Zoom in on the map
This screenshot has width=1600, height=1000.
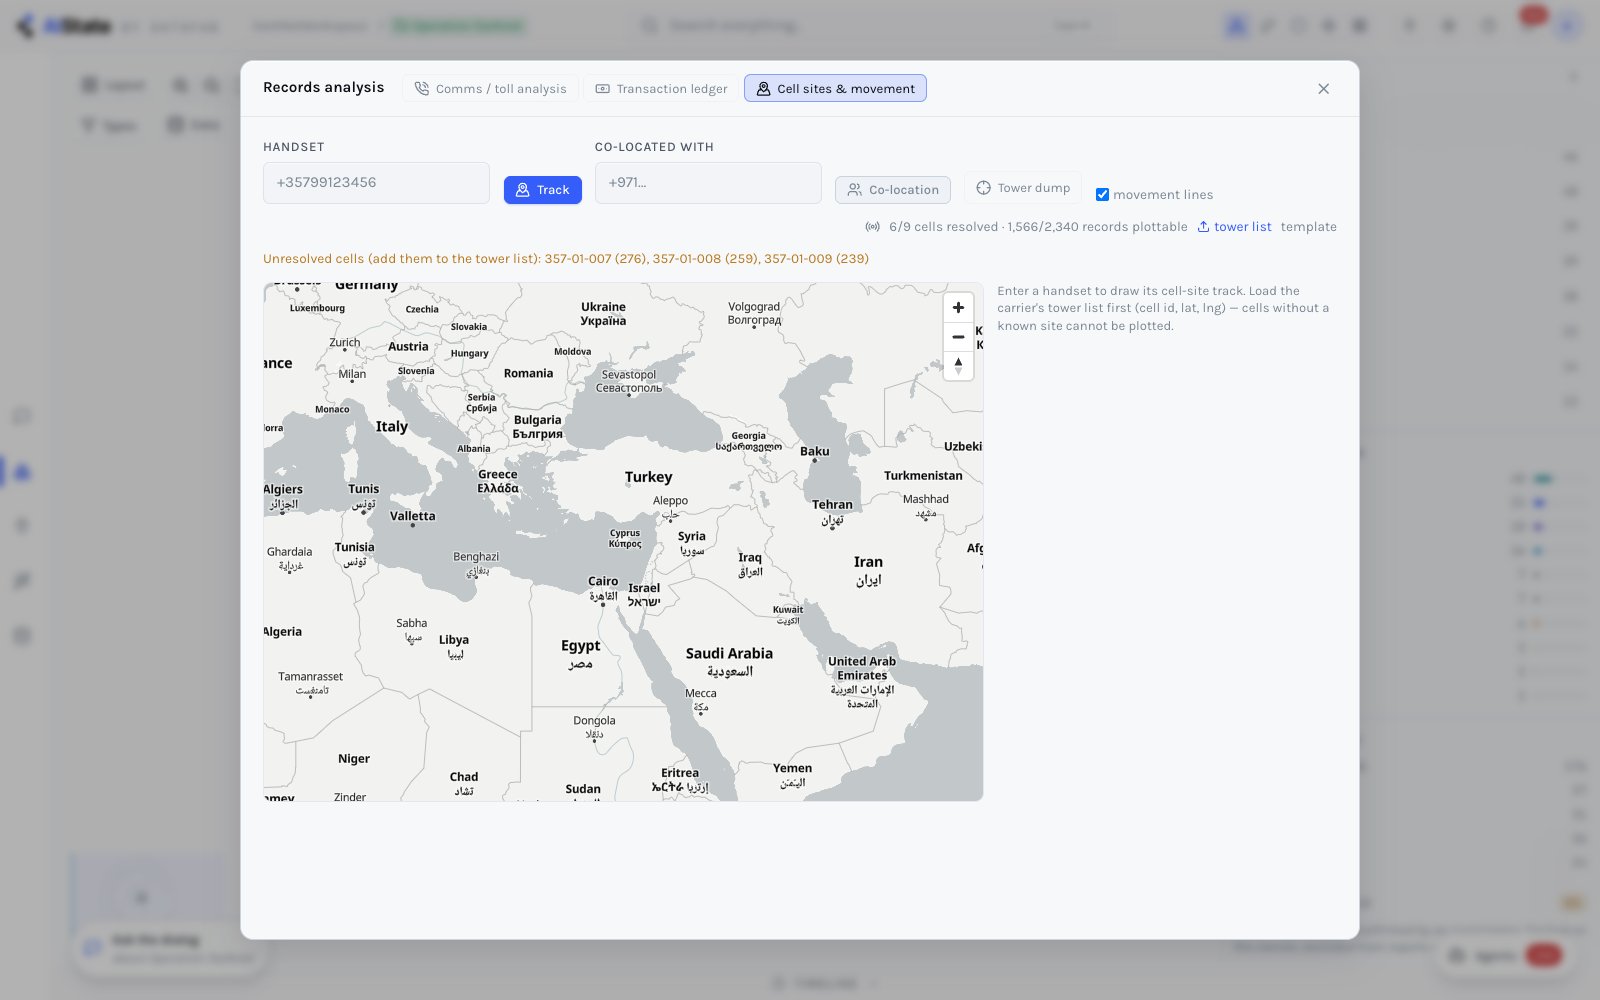pos(958,308)
